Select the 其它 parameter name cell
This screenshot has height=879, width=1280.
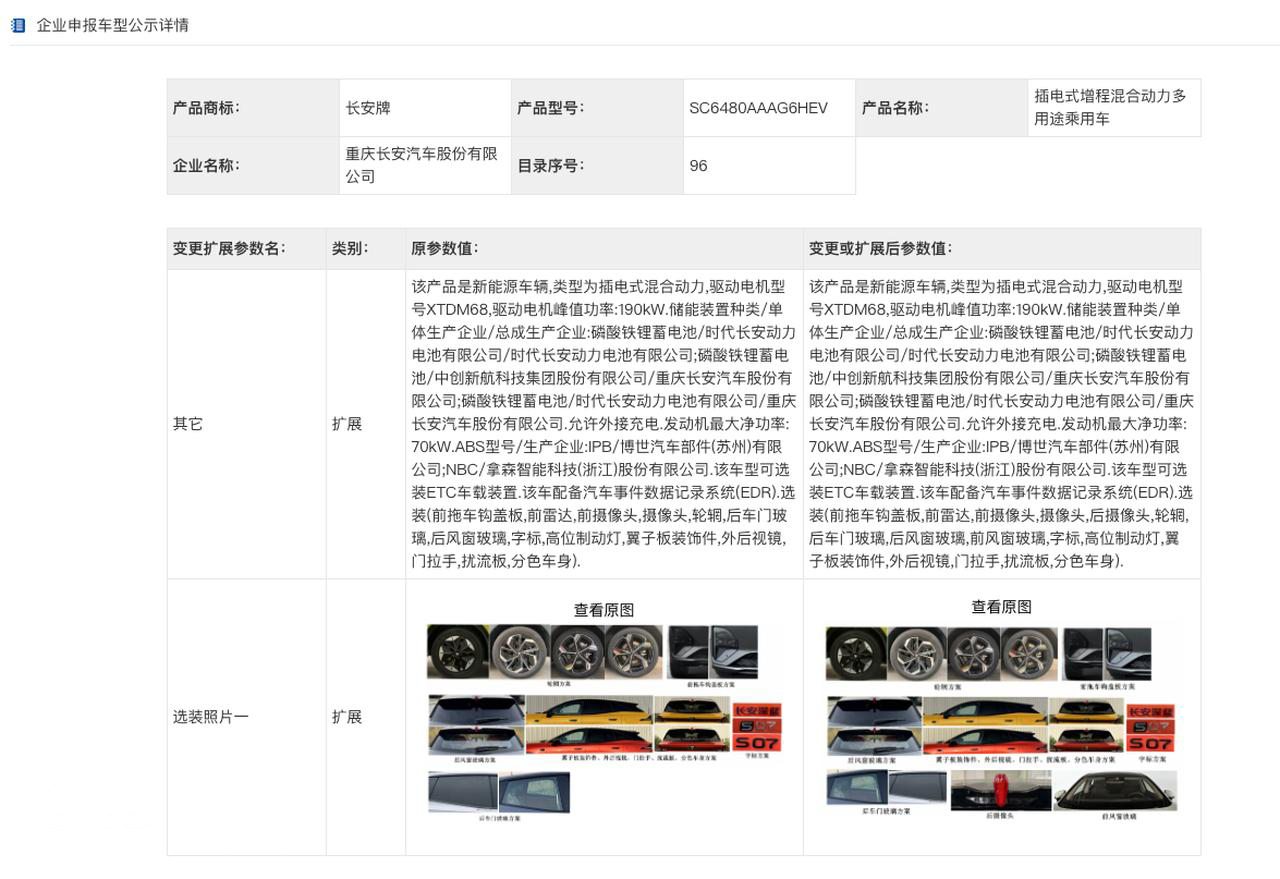pyautogui.click(x=246, y=424)
